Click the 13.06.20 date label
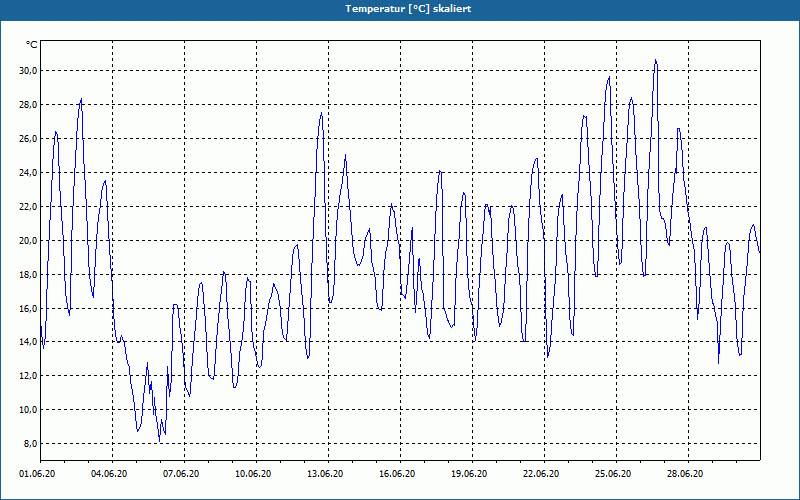Image resolution: width=800 pixels, height=500 pixels. tap(325, 474)
